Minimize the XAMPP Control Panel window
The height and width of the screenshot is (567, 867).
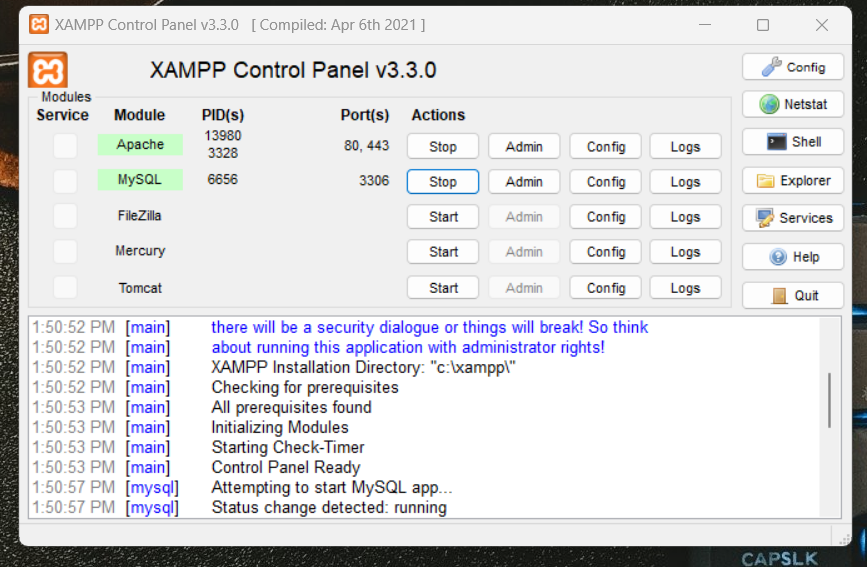click(x=705, y=25)
